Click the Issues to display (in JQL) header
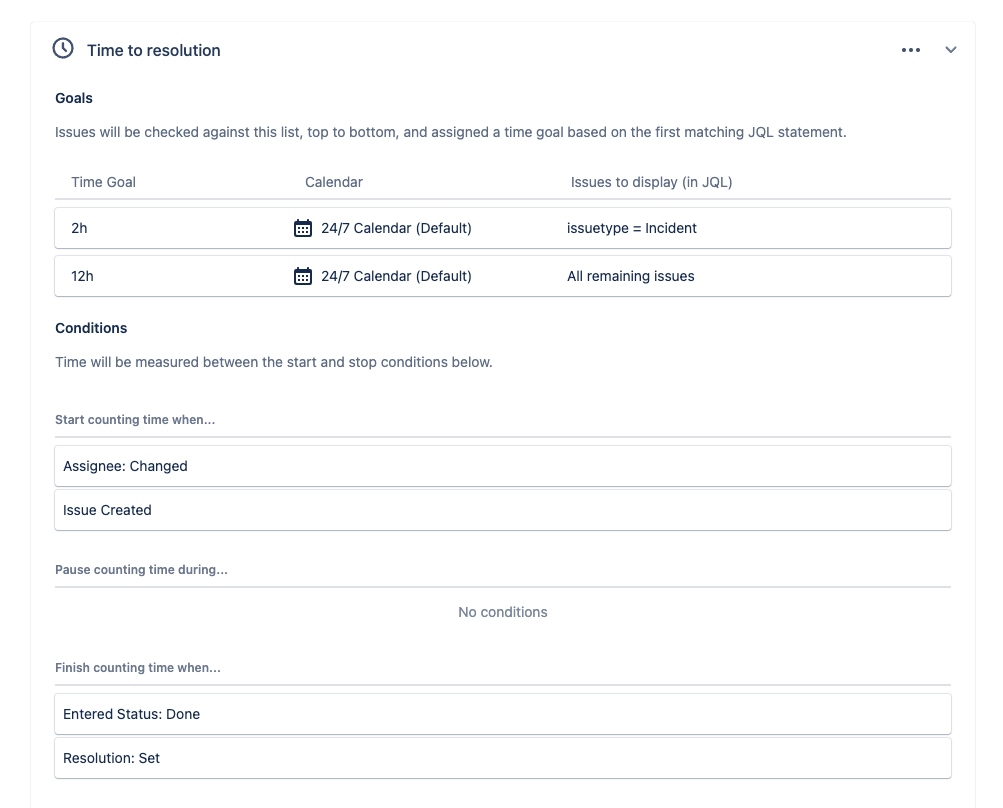The image size is (1003, 808). point(651,182)
